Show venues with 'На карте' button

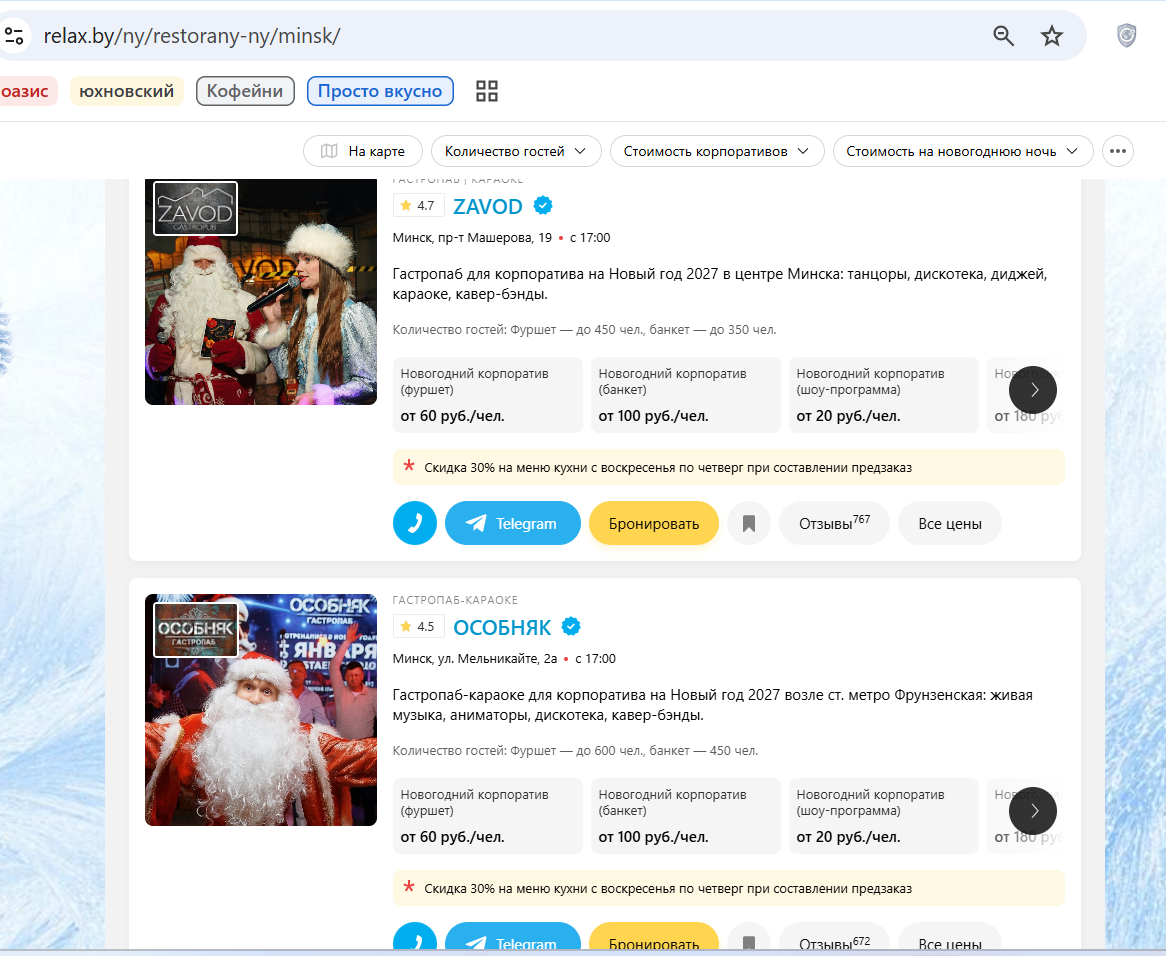click(x=363, y=151)
